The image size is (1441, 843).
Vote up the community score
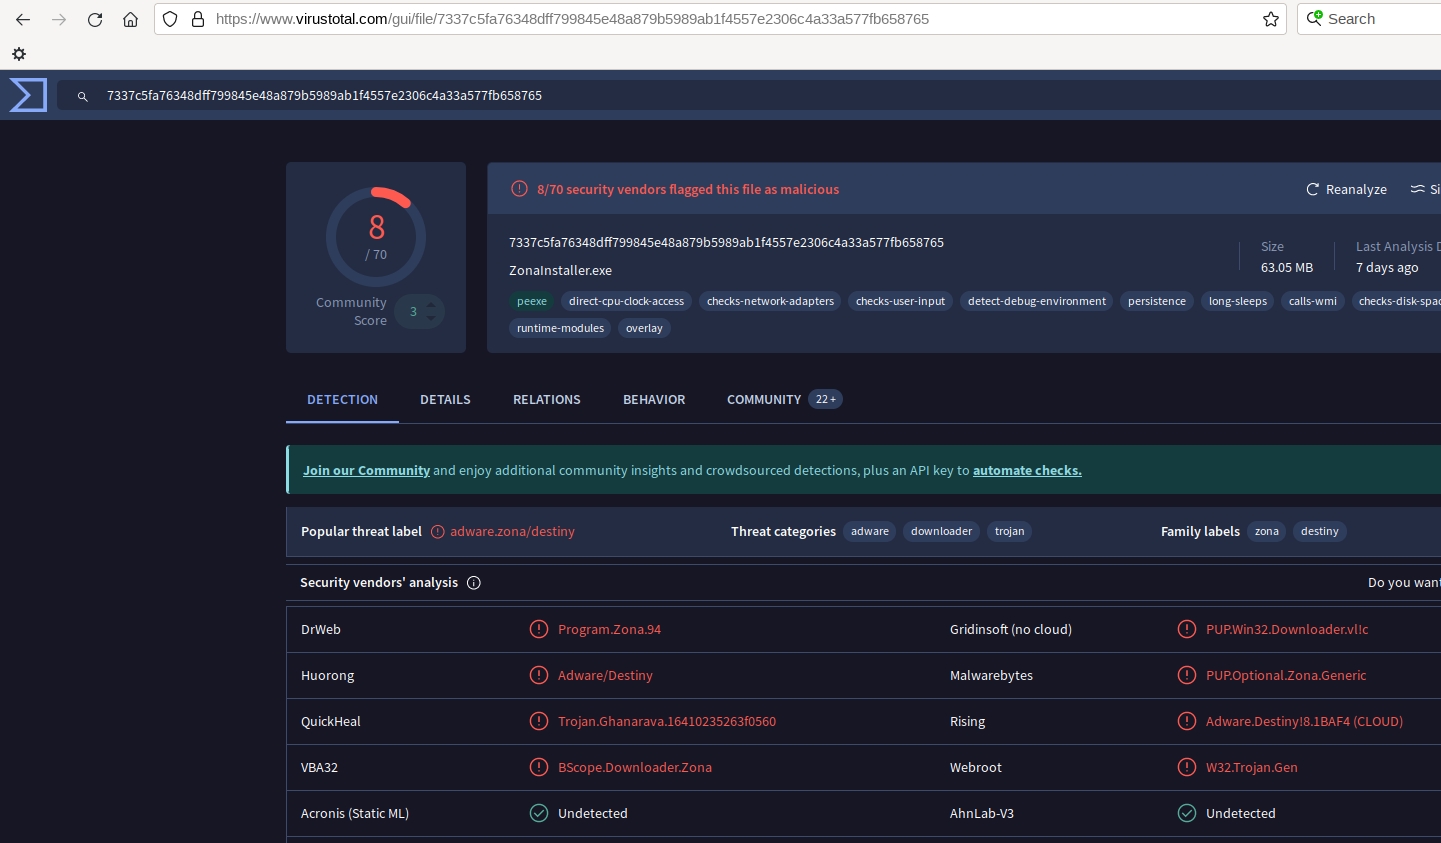coord(431,305)
